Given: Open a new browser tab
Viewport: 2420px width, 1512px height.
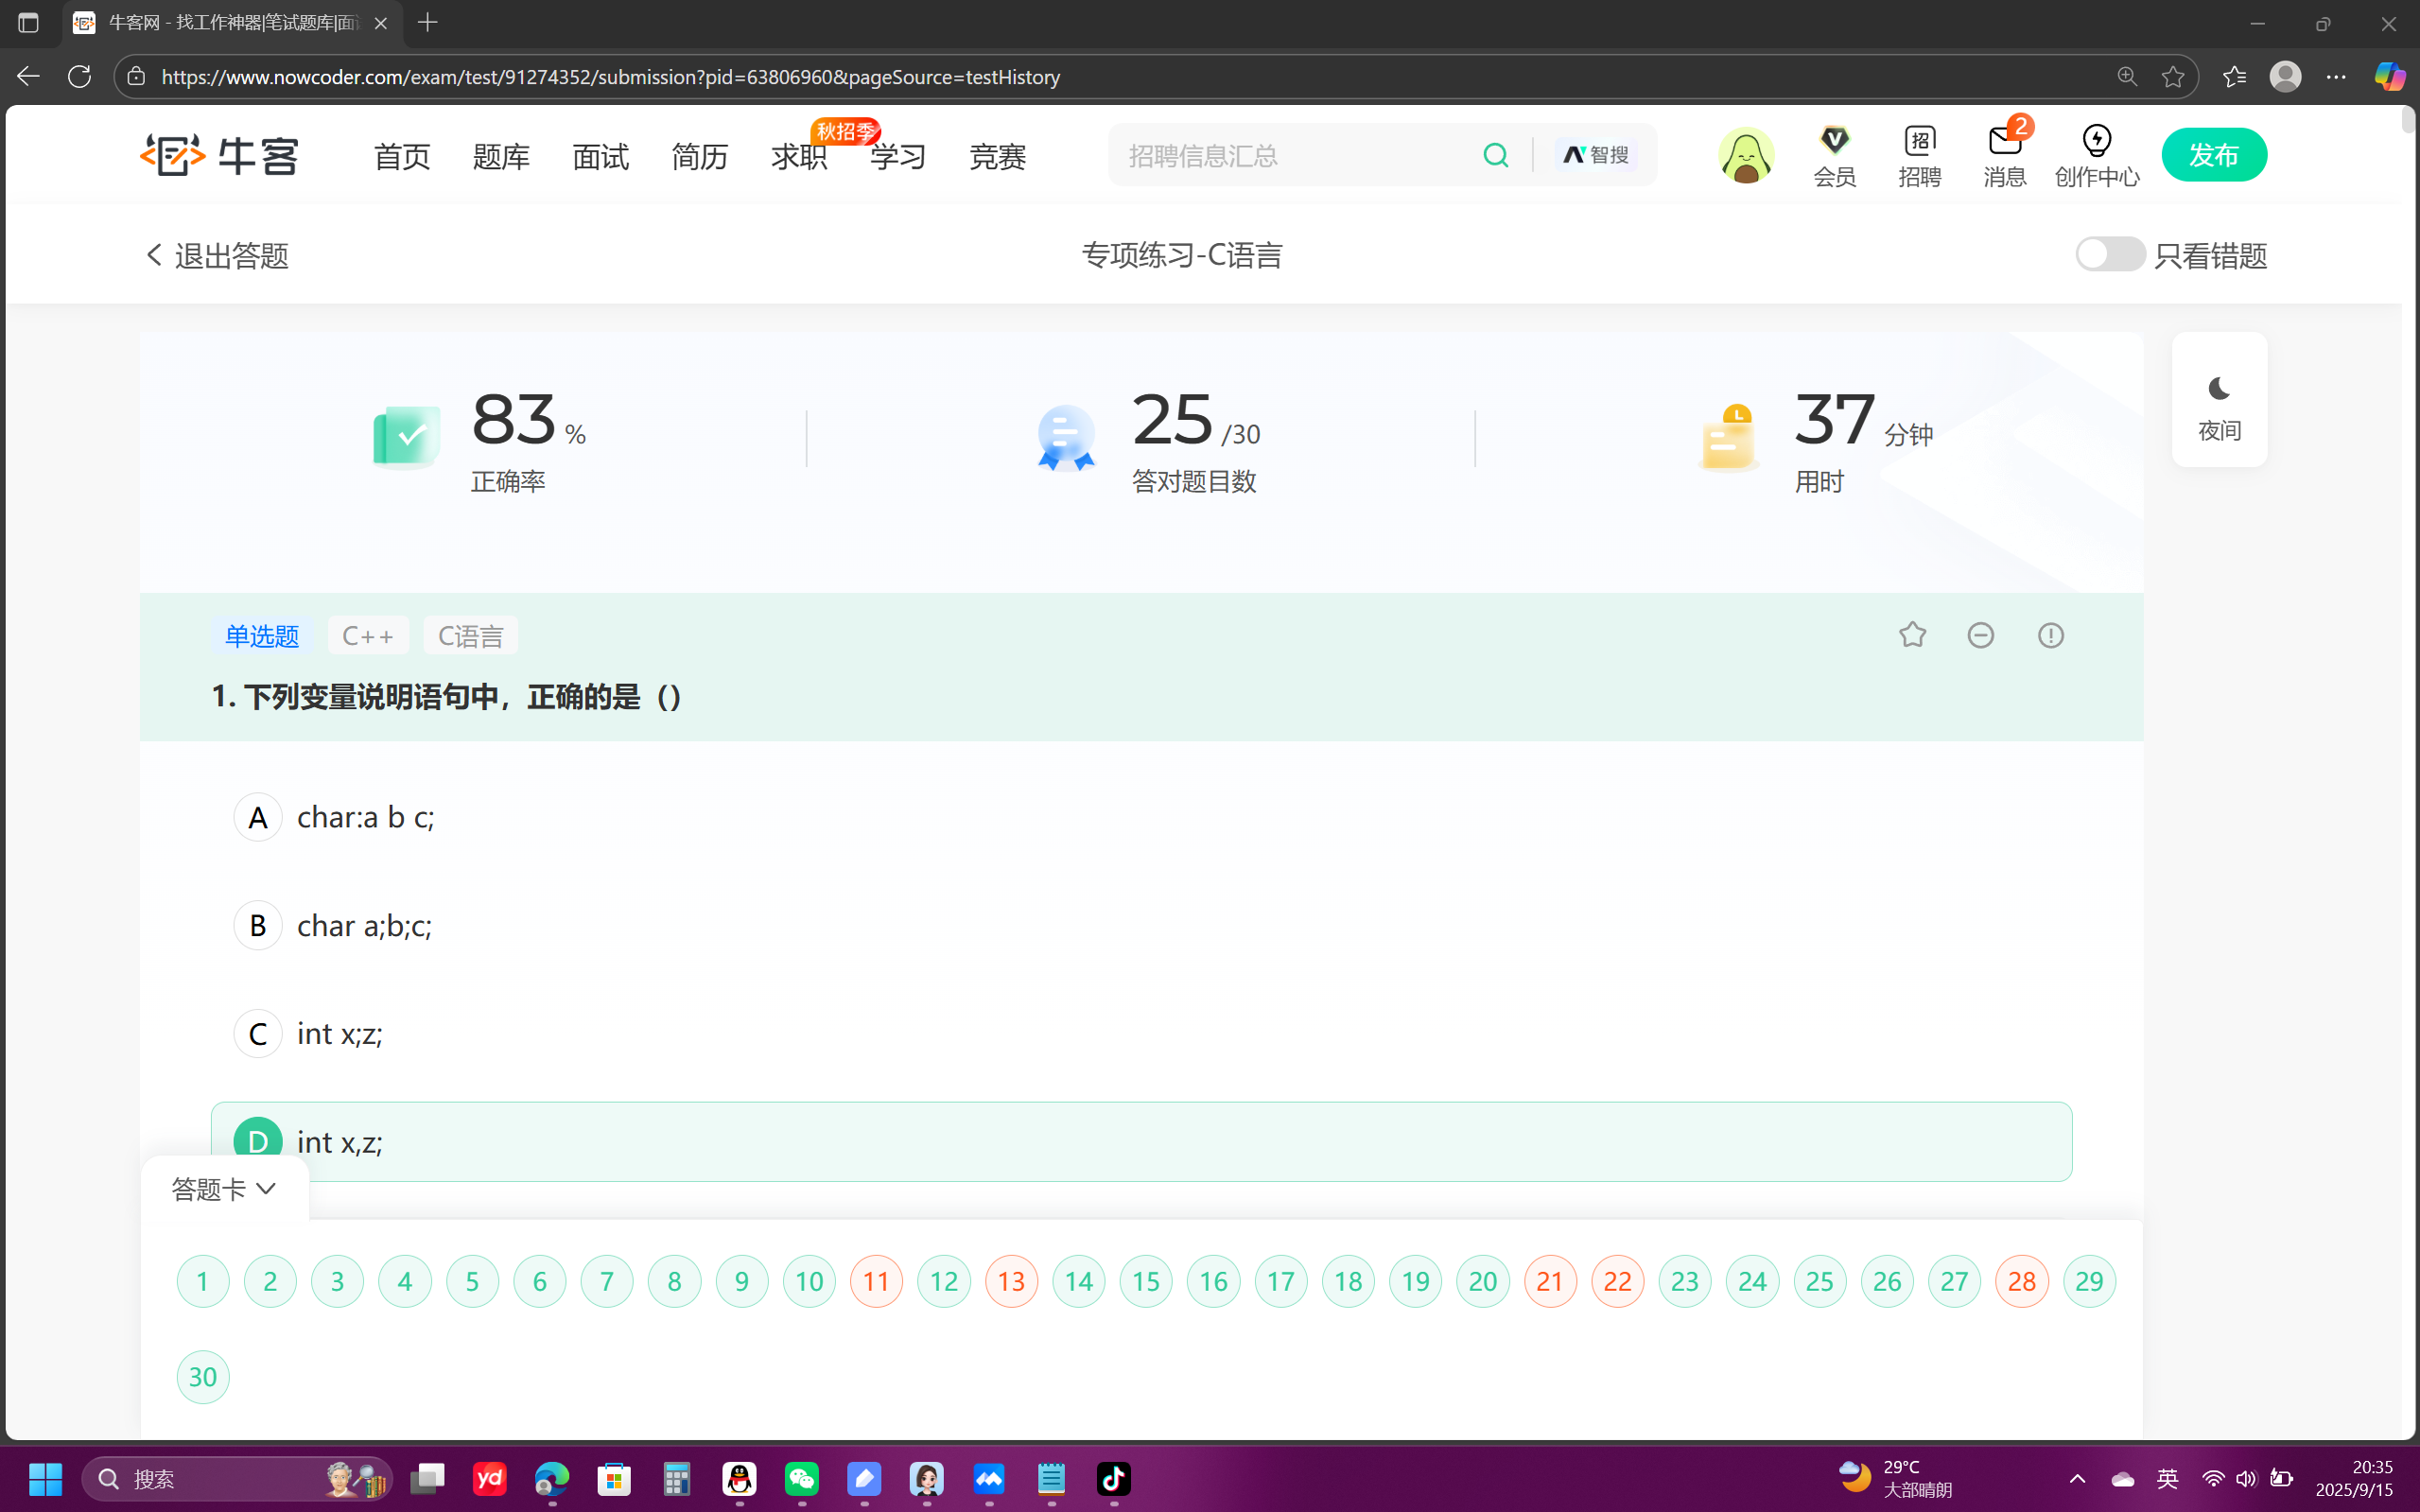Looking at the screenshot, I should [x=428, y=22].
